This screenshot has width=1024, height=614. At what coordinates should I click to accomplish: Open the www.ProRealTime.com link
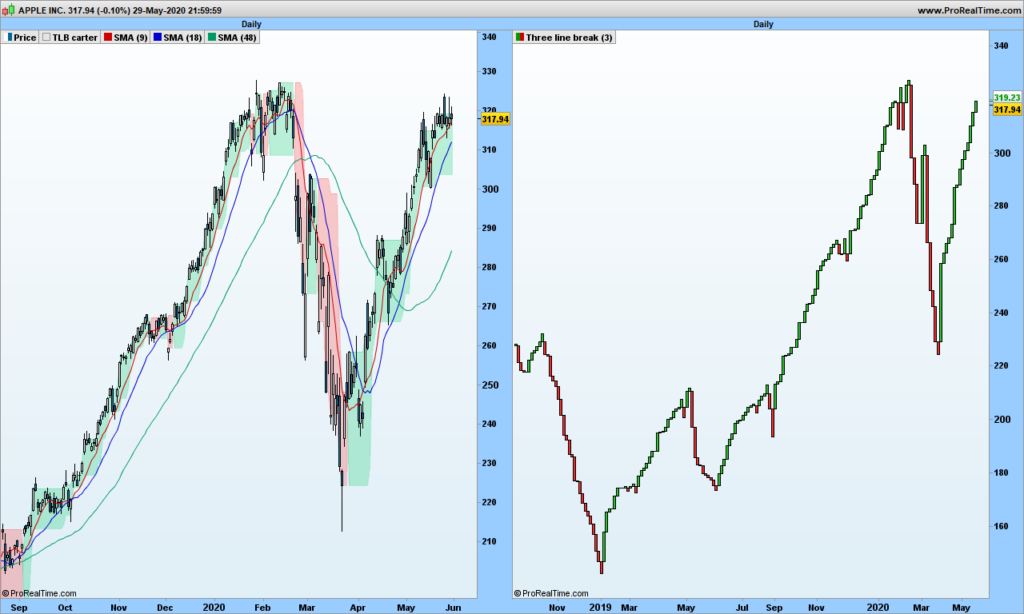(x=968, y=10)
